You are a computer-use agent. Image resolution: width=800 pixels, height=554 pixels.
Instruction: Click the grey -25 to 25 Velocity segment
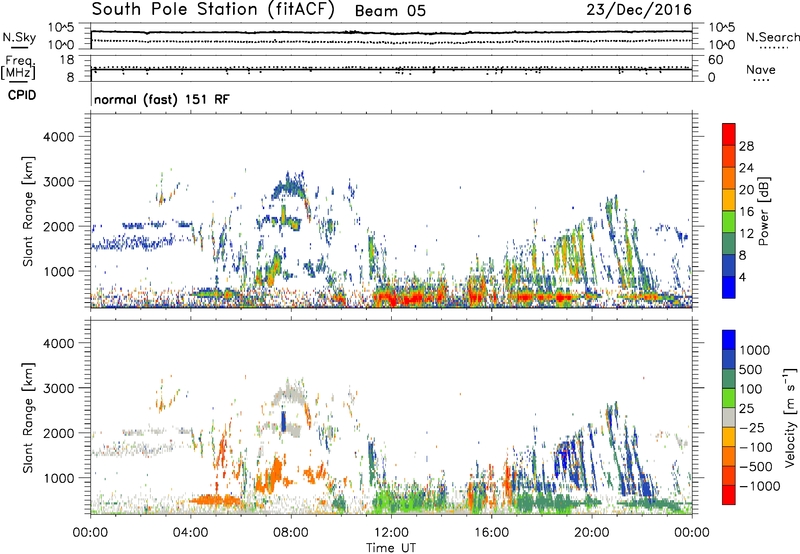pyautogui.click(x=729, y=418)
